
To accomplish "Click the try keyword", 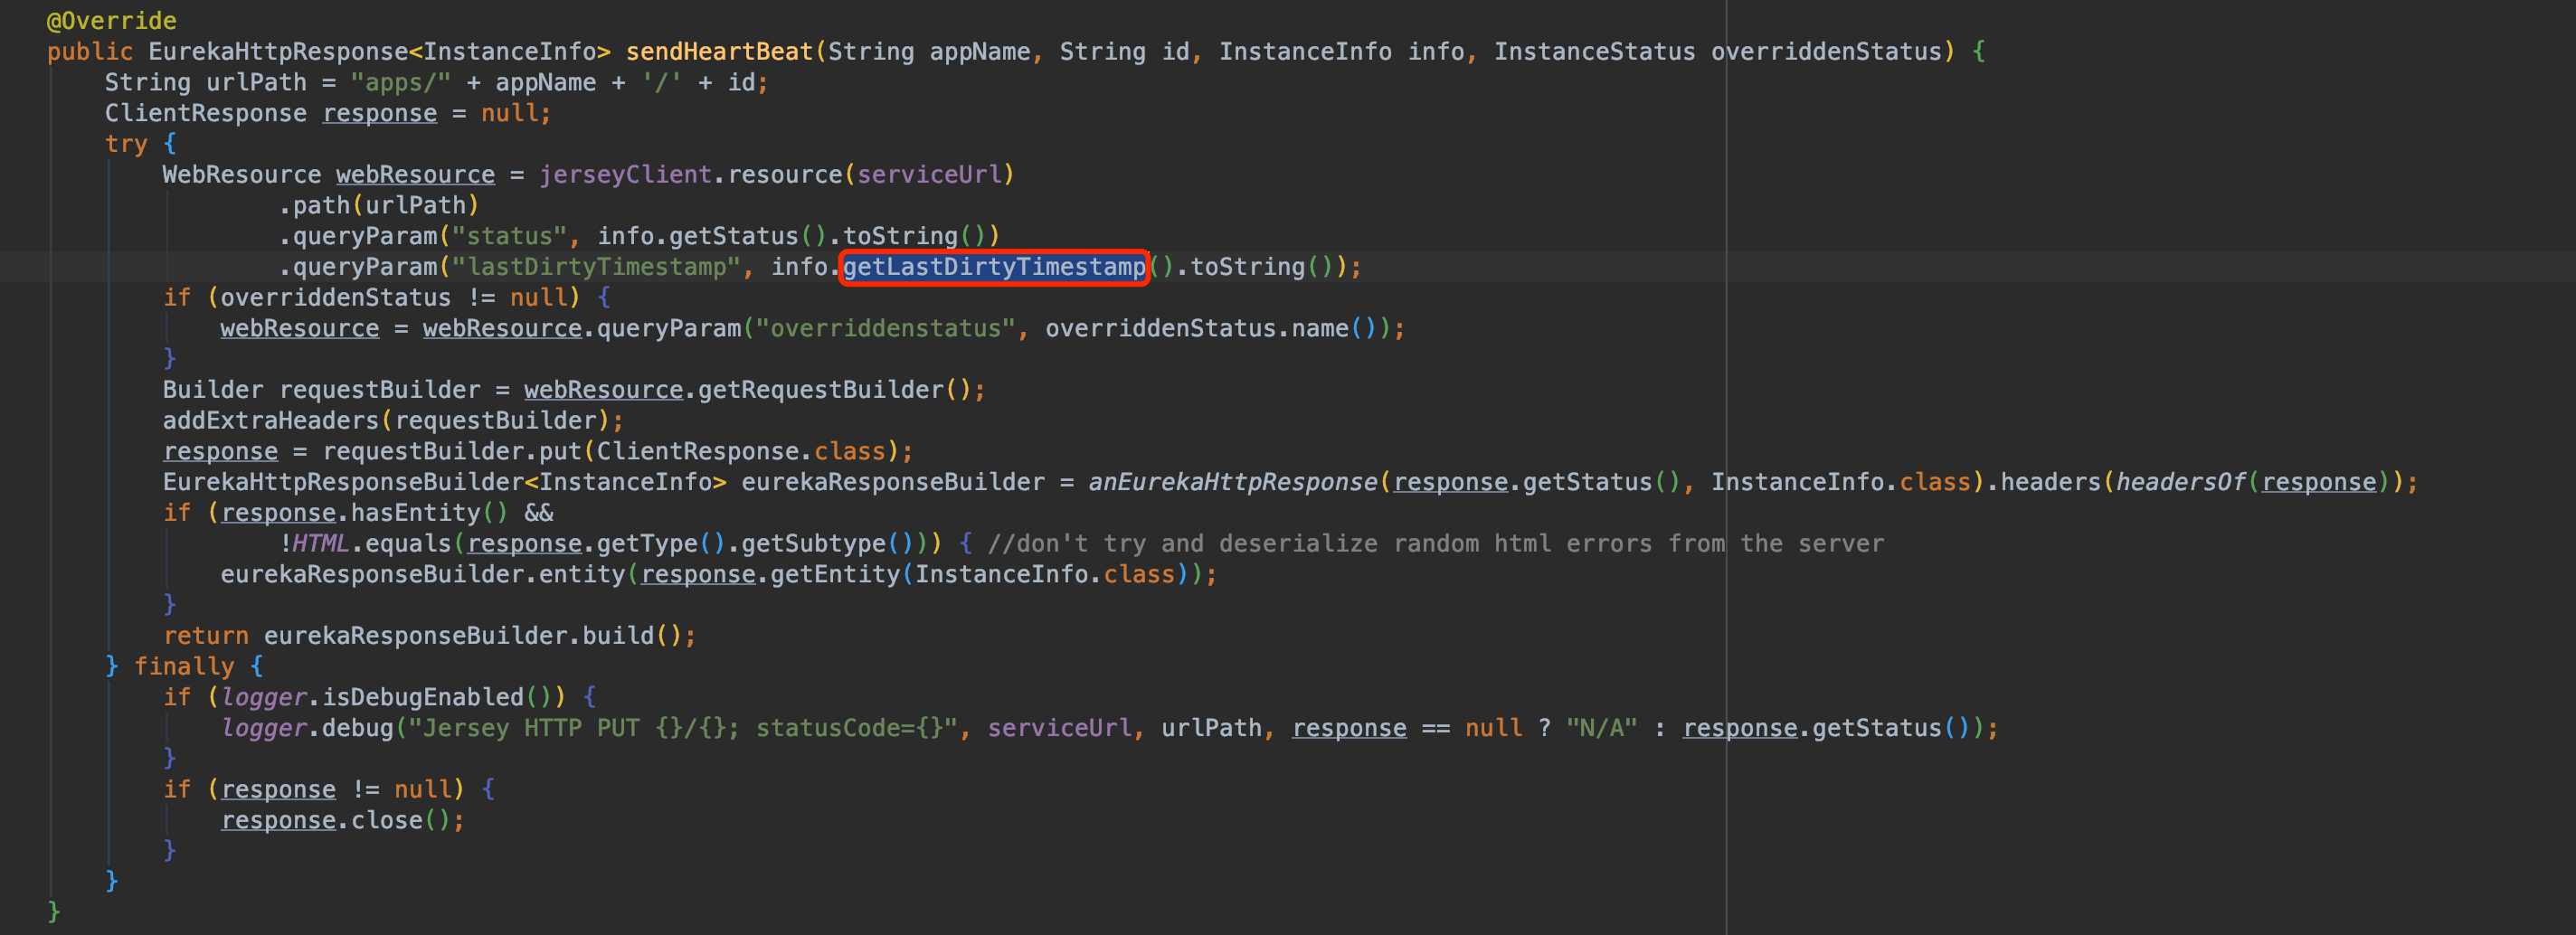I will [x=126, y=144].
